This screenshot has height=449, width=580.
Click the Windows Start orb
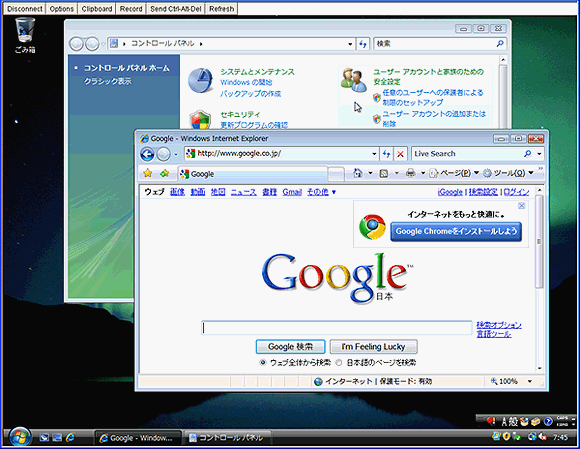pyautogui.click(x=20, y=438)
